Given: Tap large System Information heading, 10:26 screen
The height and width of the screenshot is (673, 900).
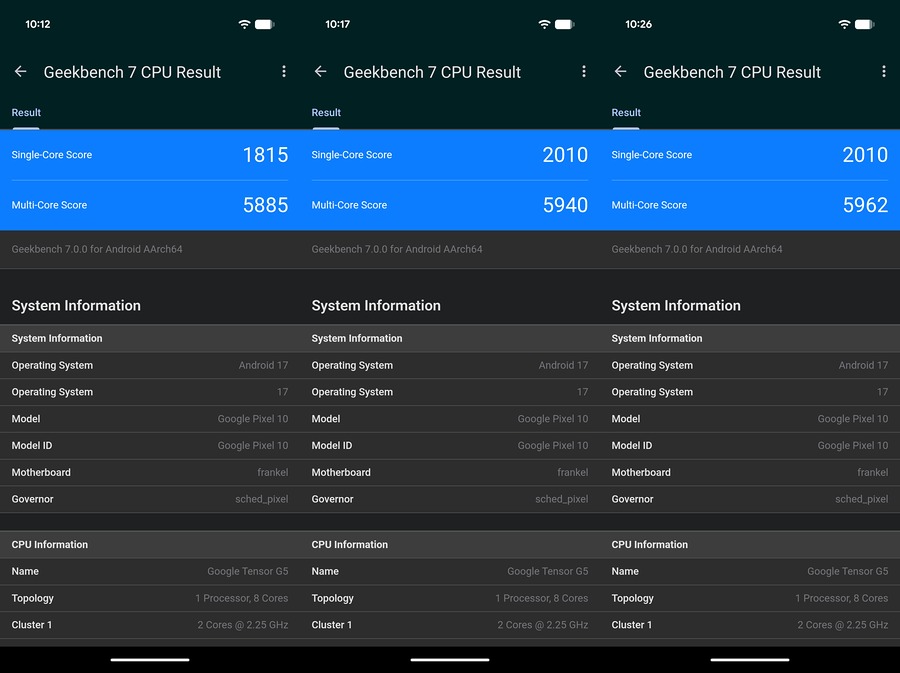Looking at the screenshot, I should click(x=676, y=305).
